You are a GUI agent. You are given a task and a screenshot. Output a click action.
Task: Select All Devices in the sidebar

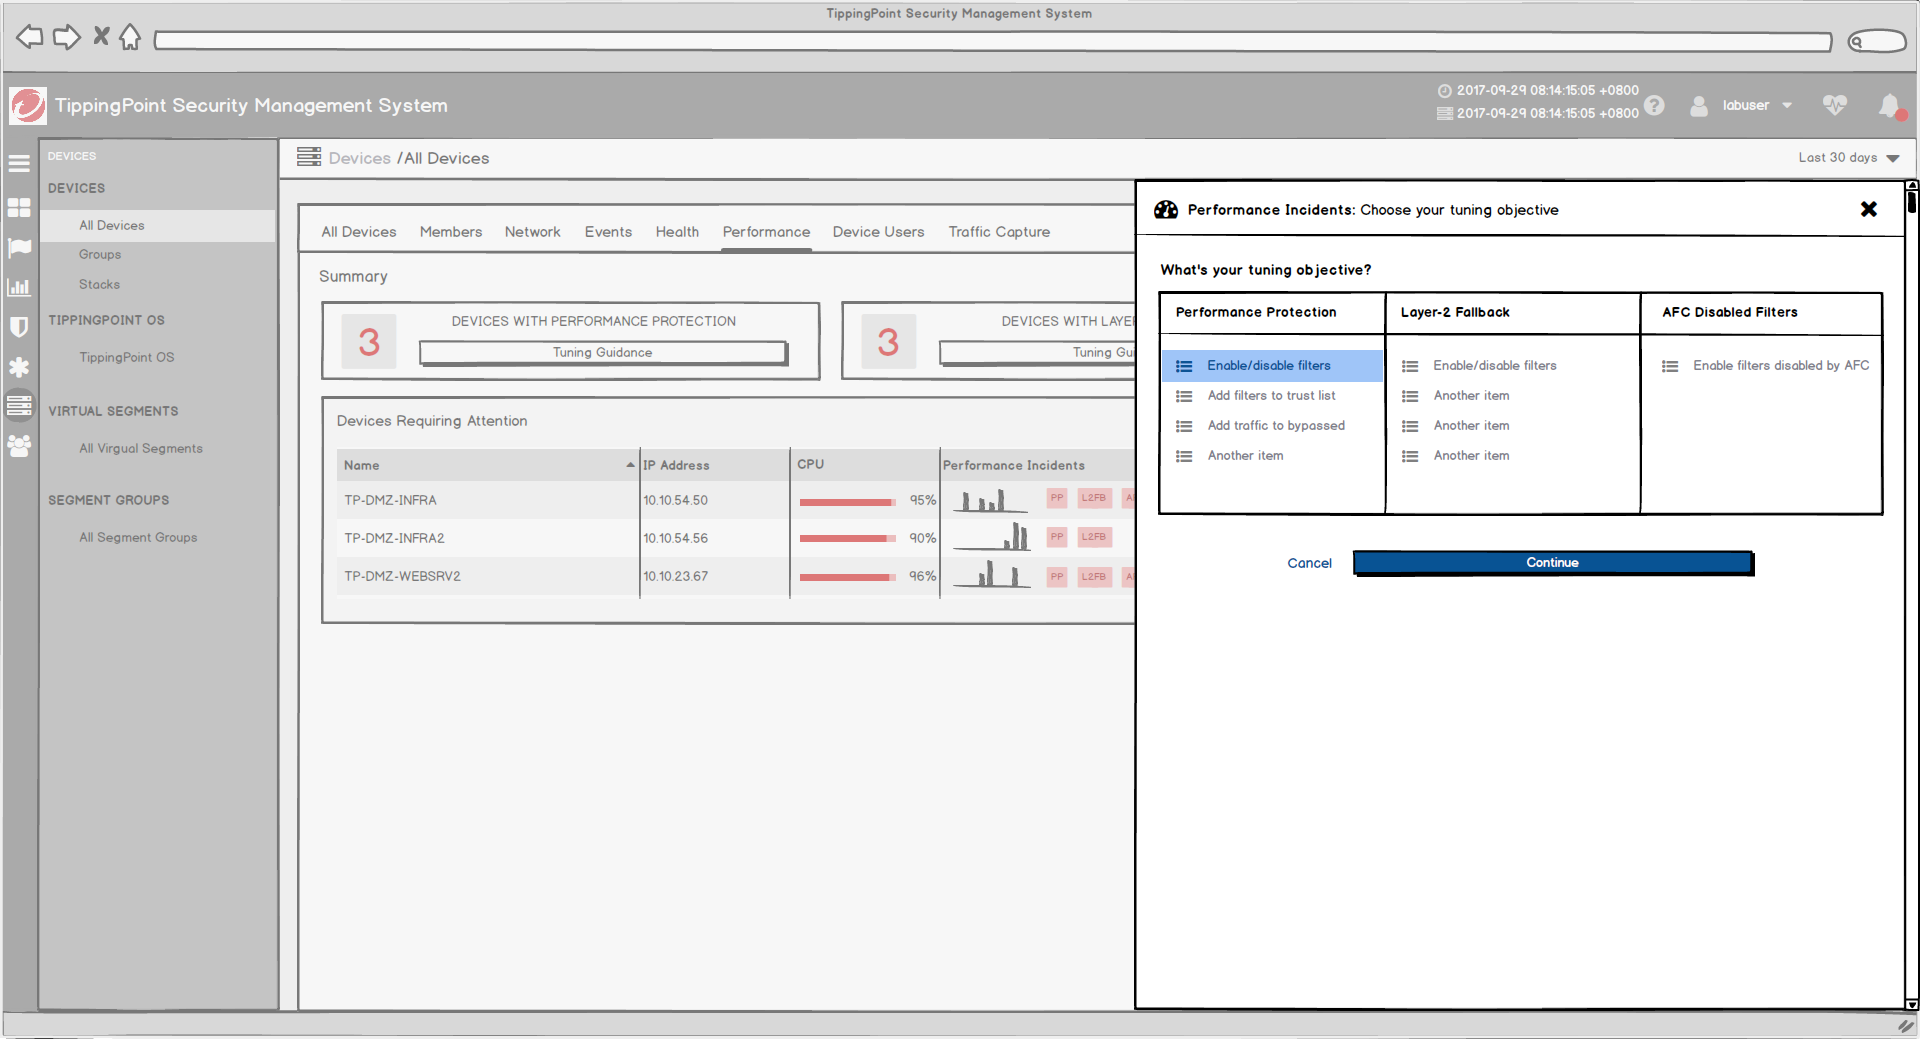[x=157, y=225]
